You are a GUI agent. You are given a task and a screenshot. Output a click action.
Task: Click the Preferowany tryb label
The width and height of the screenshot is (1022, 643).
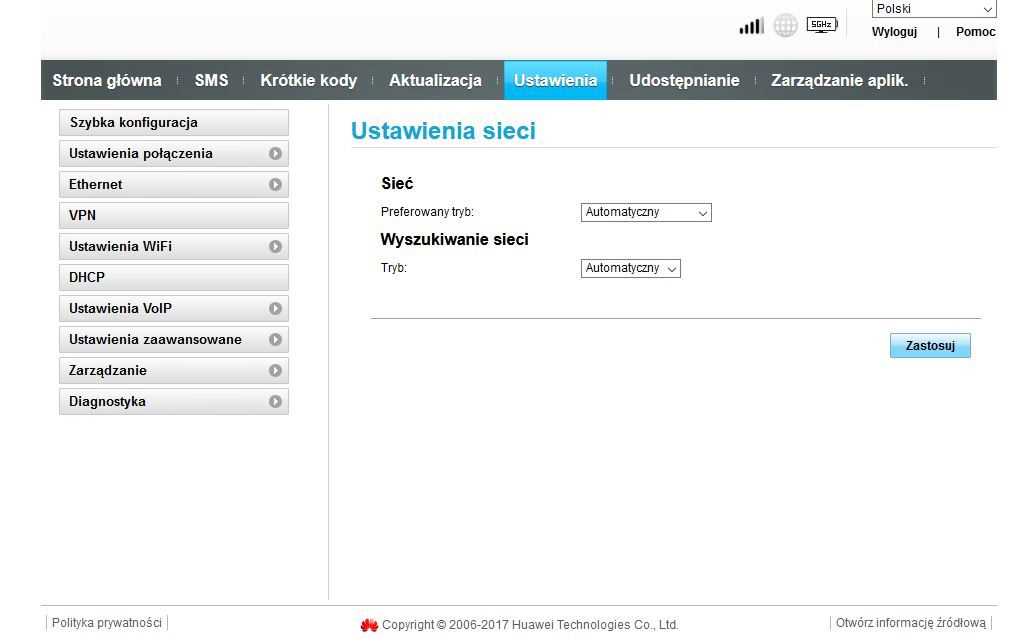[427, 212]
